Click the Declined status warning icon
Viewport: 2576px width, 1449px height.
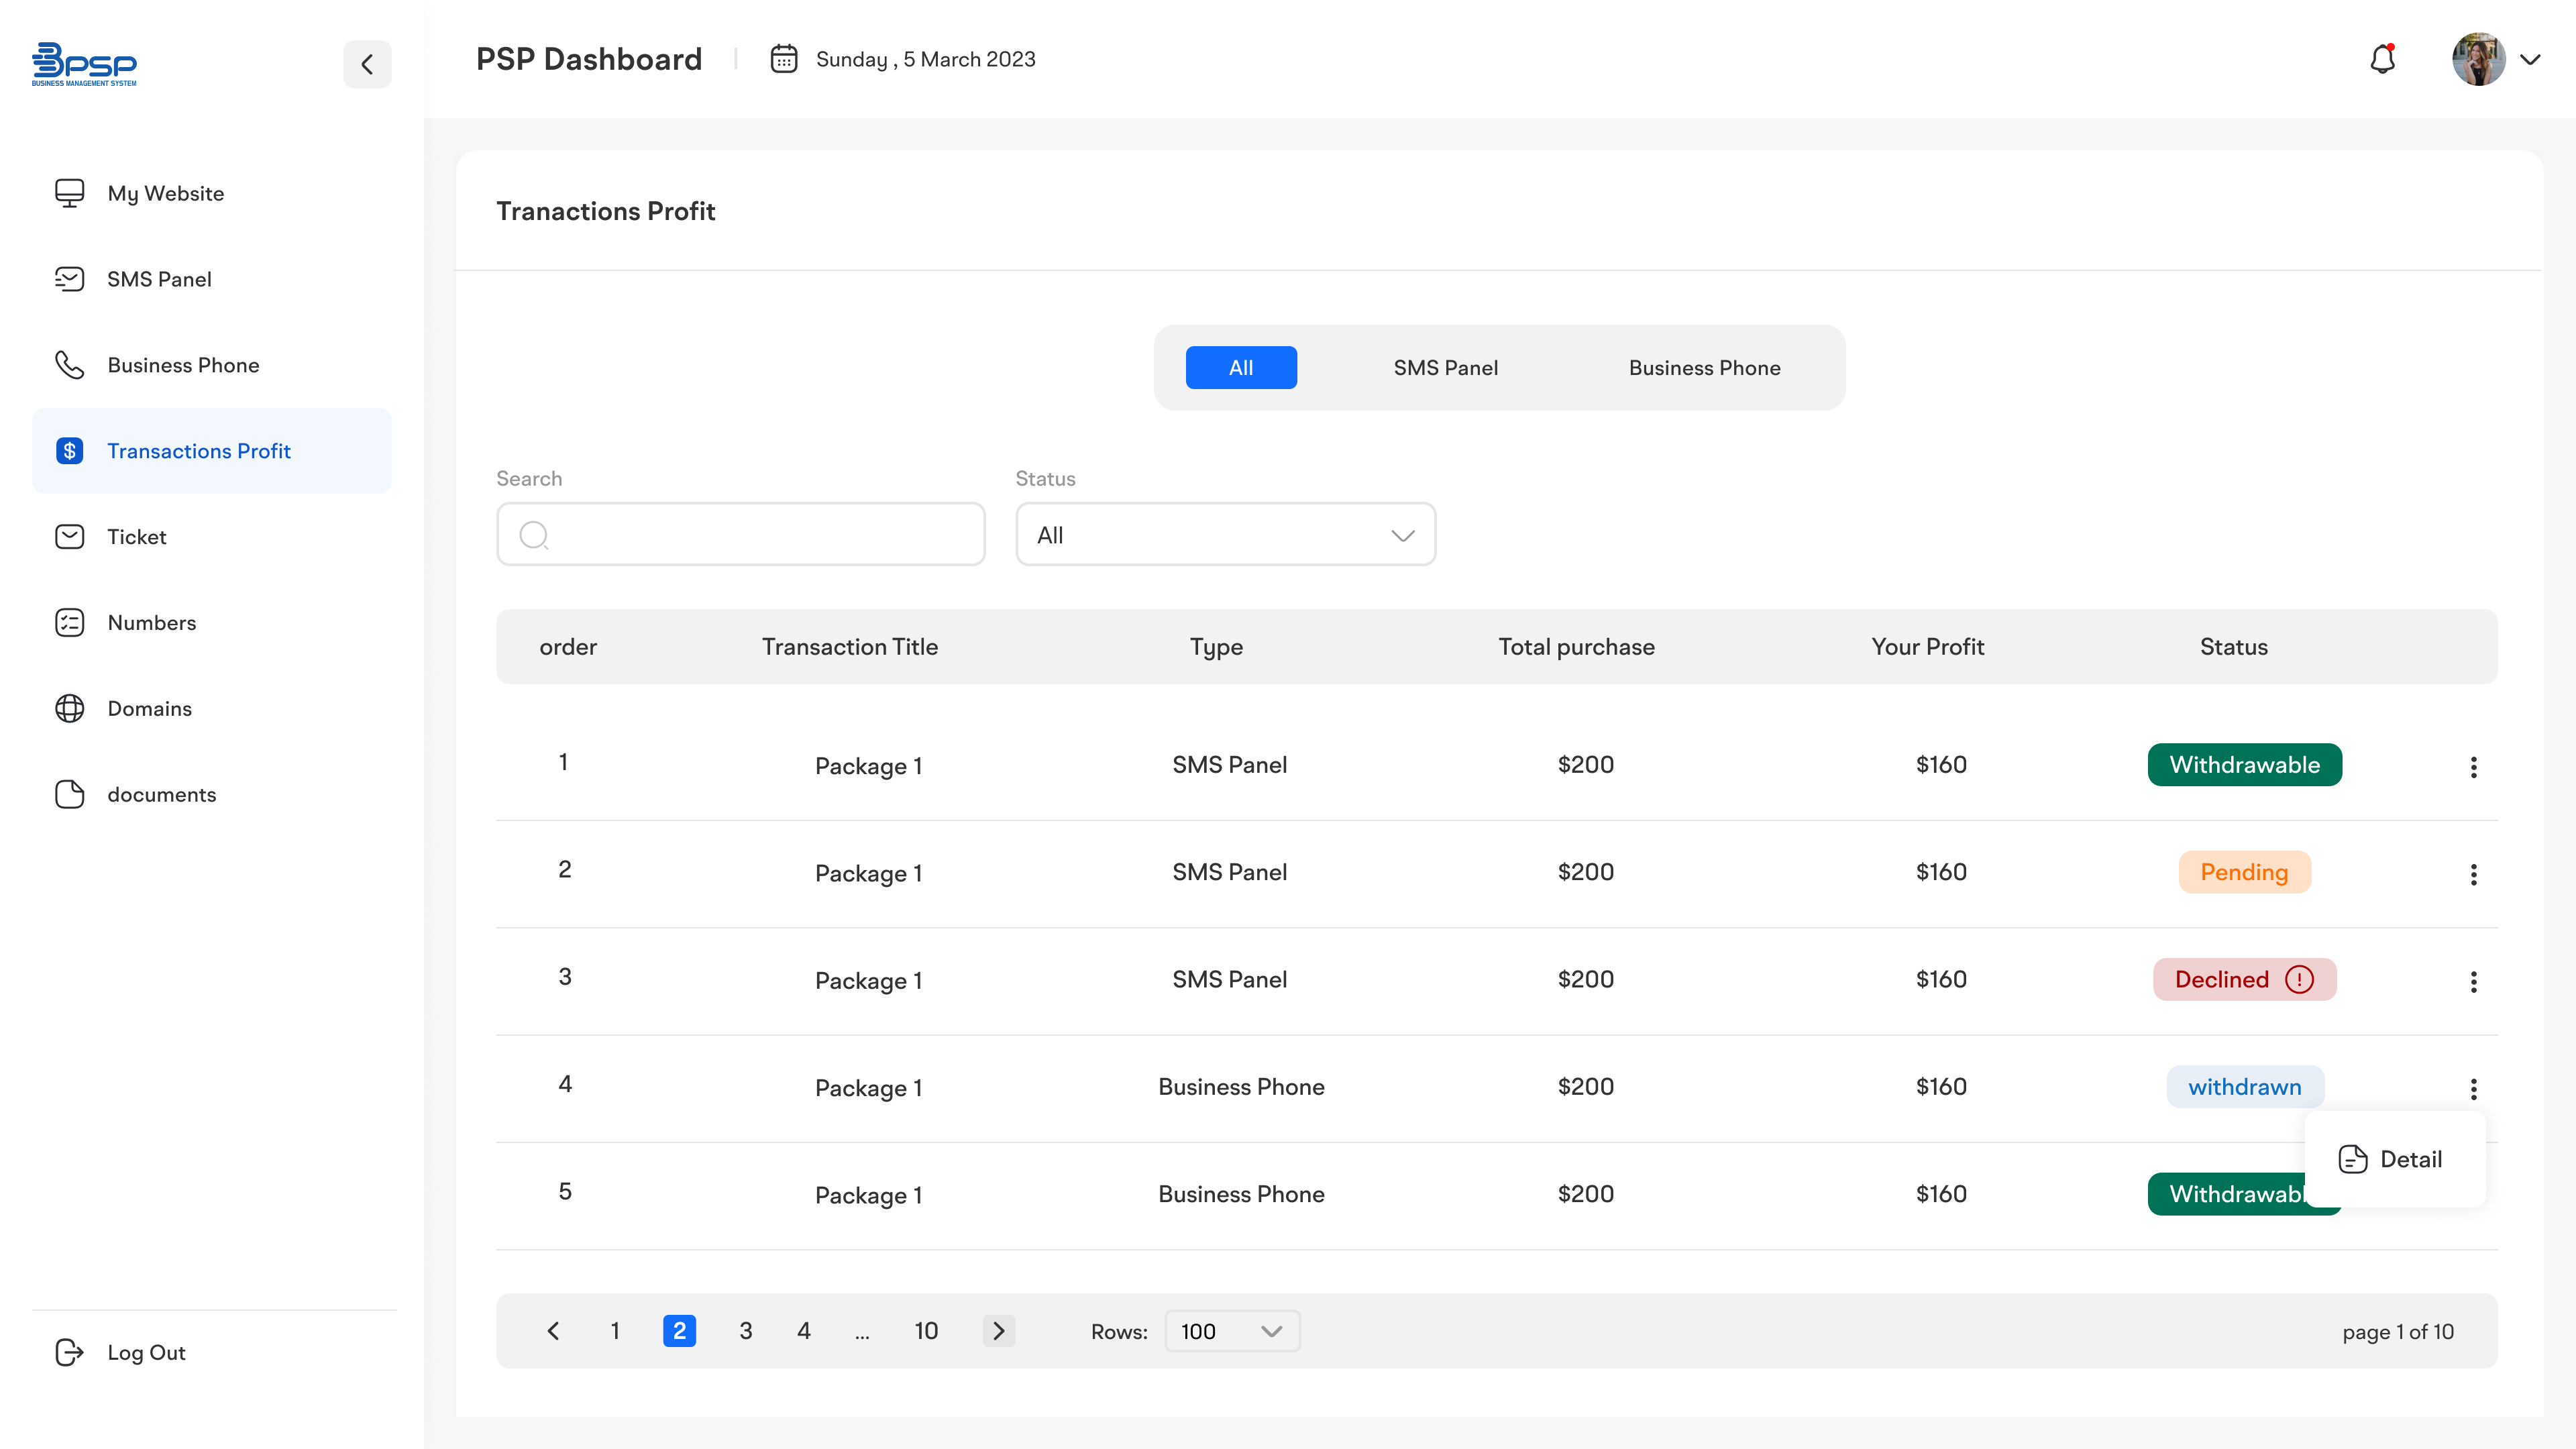(x=2299, y=979)
